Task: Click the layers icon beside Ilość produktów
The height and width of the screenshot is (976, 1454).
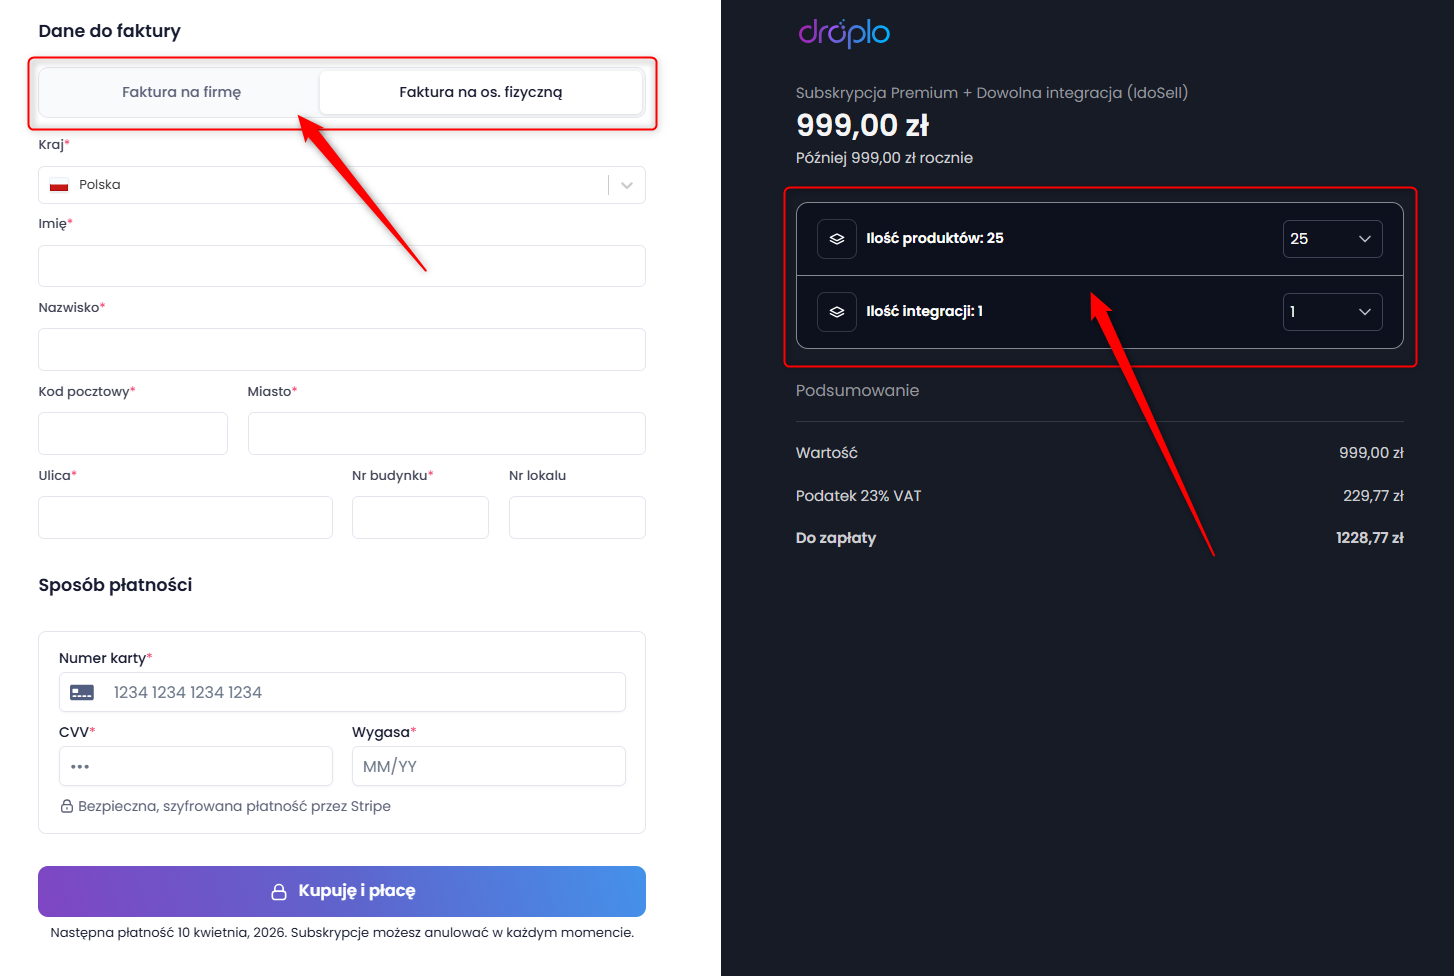Action: 837,239
